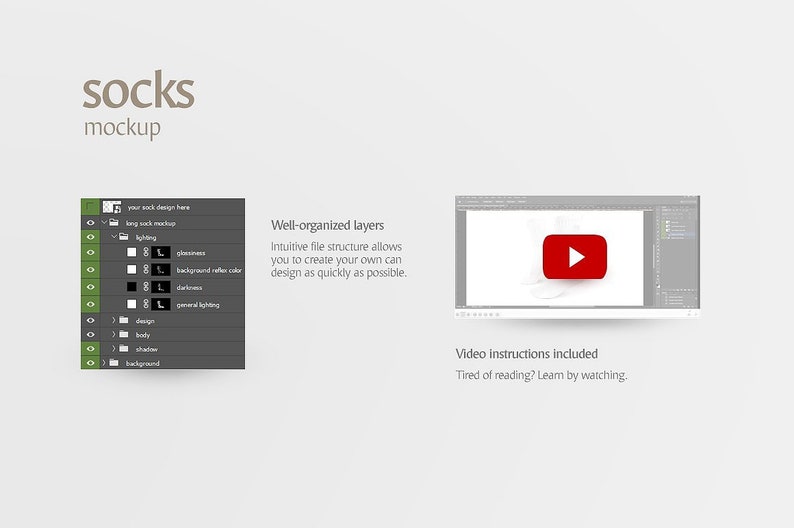The image size is (794, 528).
Task: Expand the design group
Action: tap(113, 320)
